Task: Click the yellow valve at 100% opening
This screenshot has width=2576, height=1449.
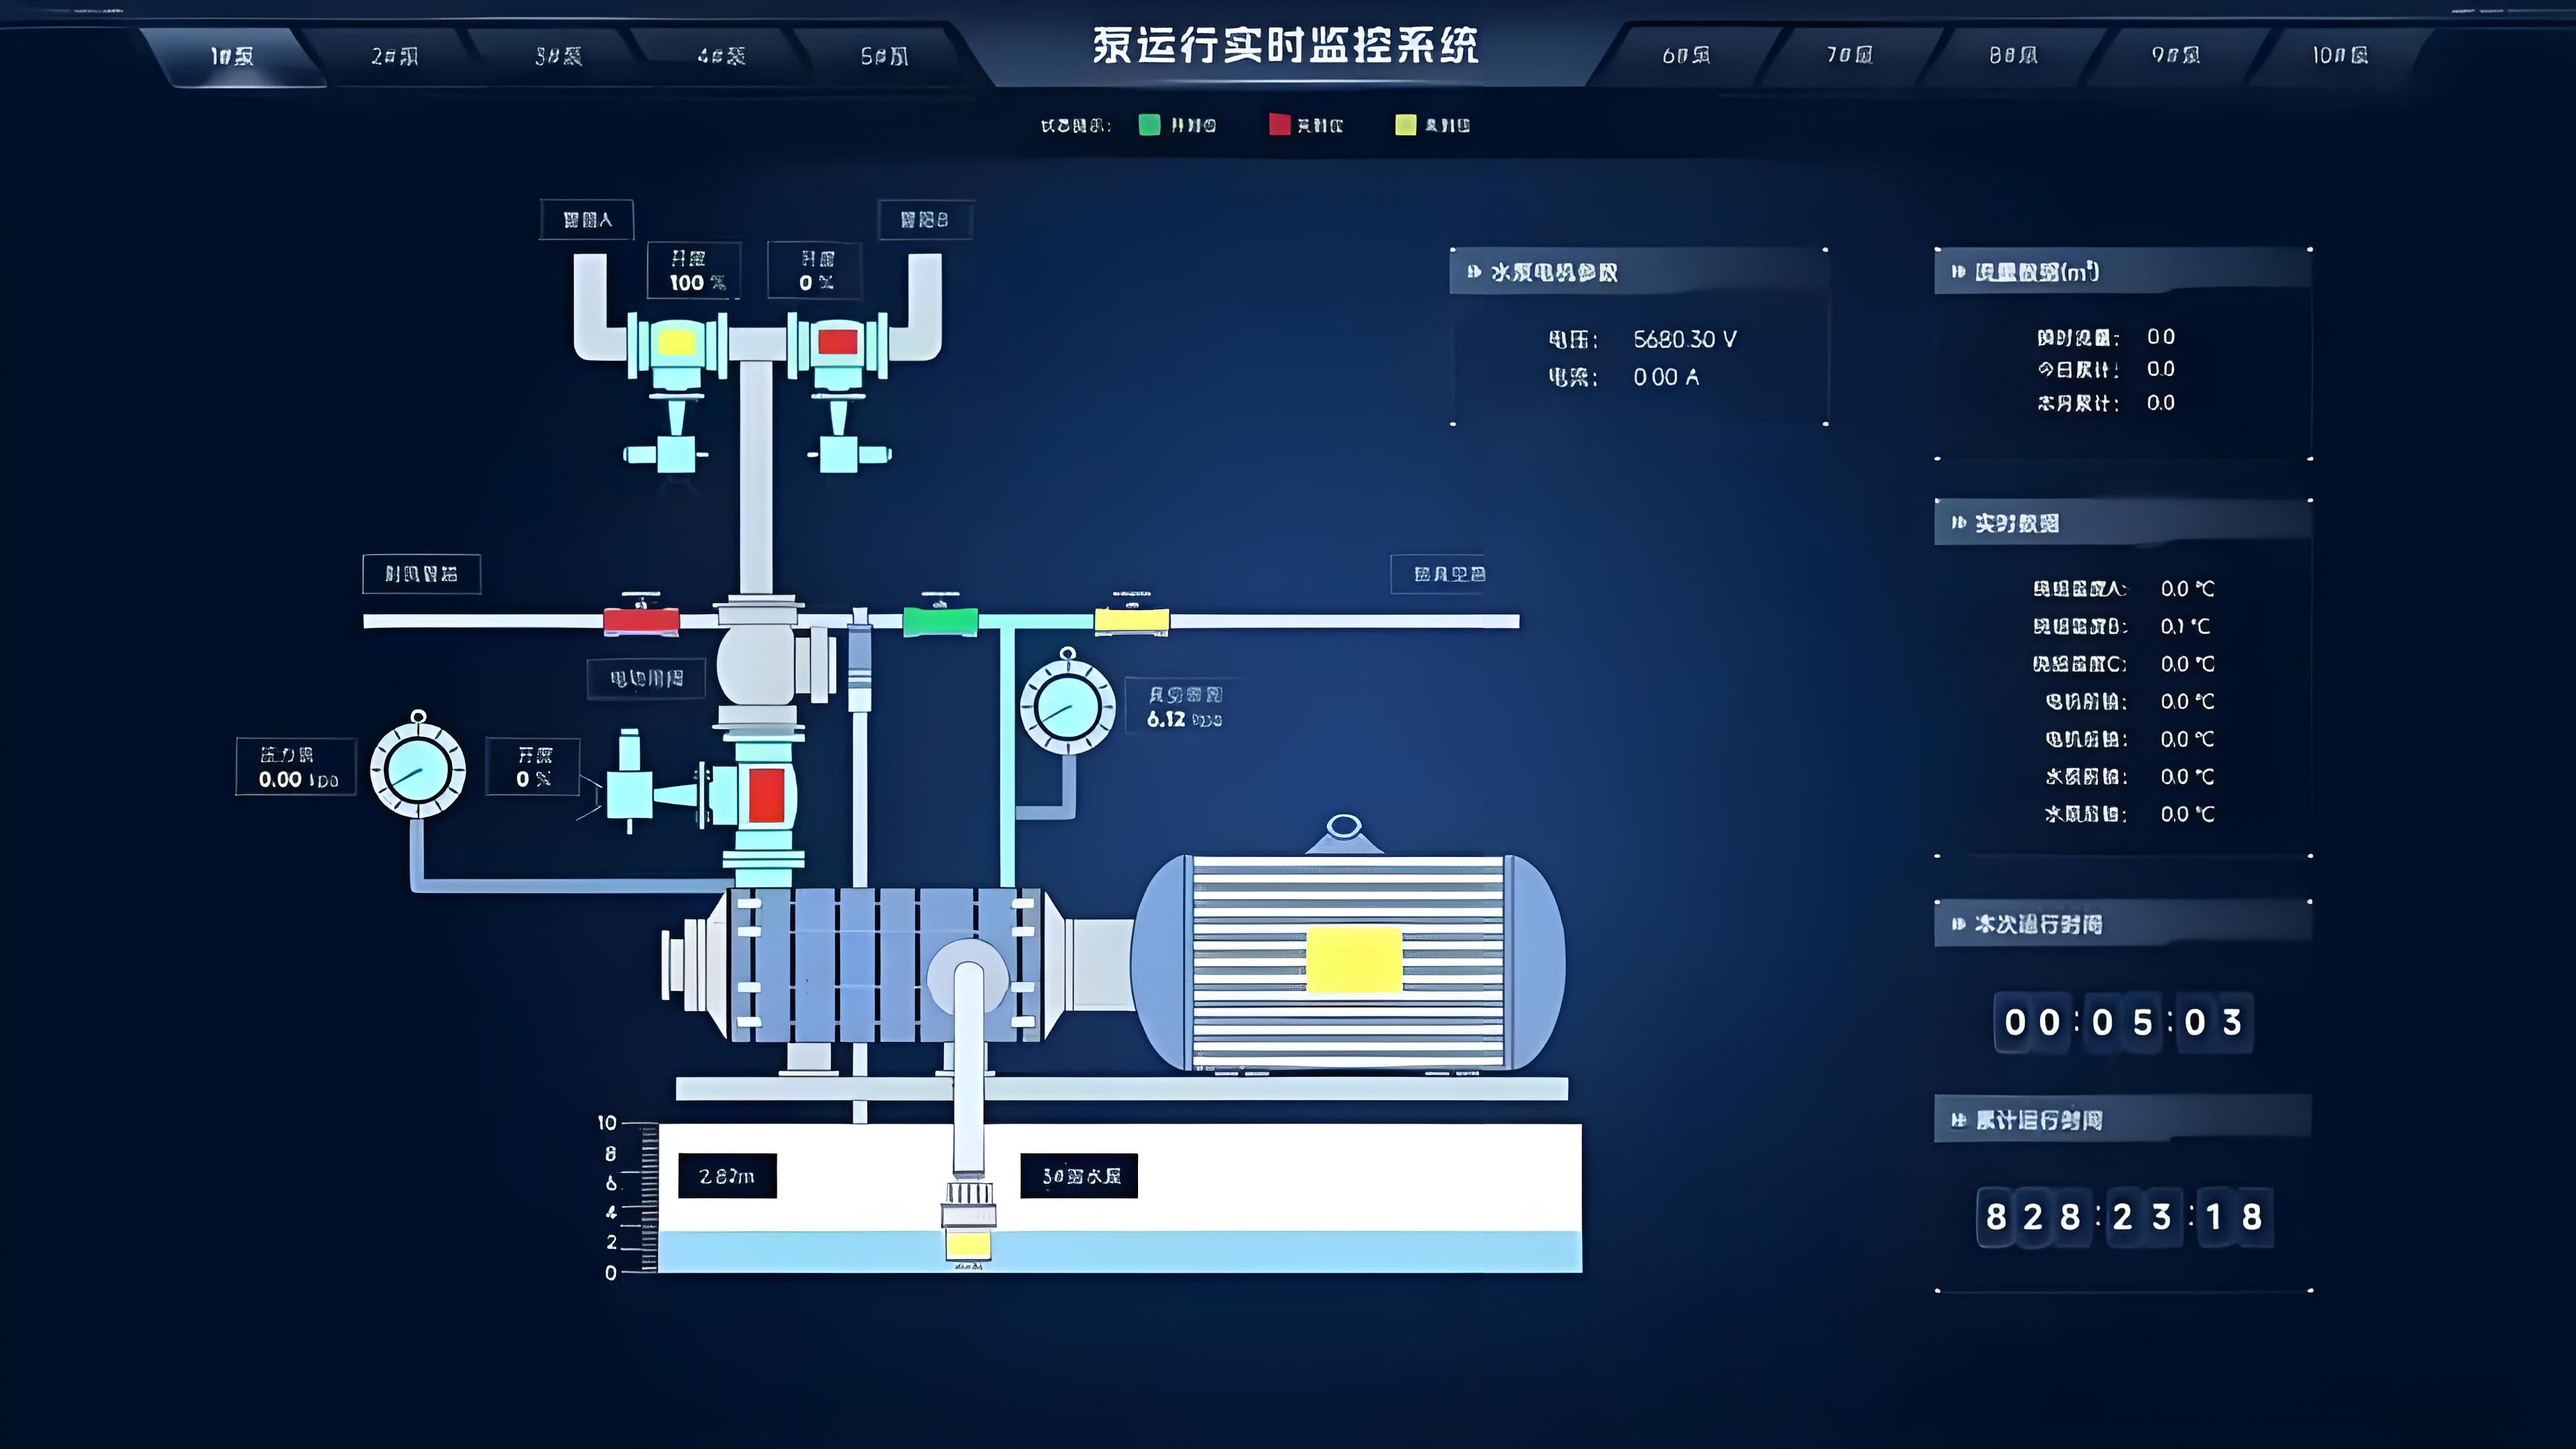Action: [676, 343]
